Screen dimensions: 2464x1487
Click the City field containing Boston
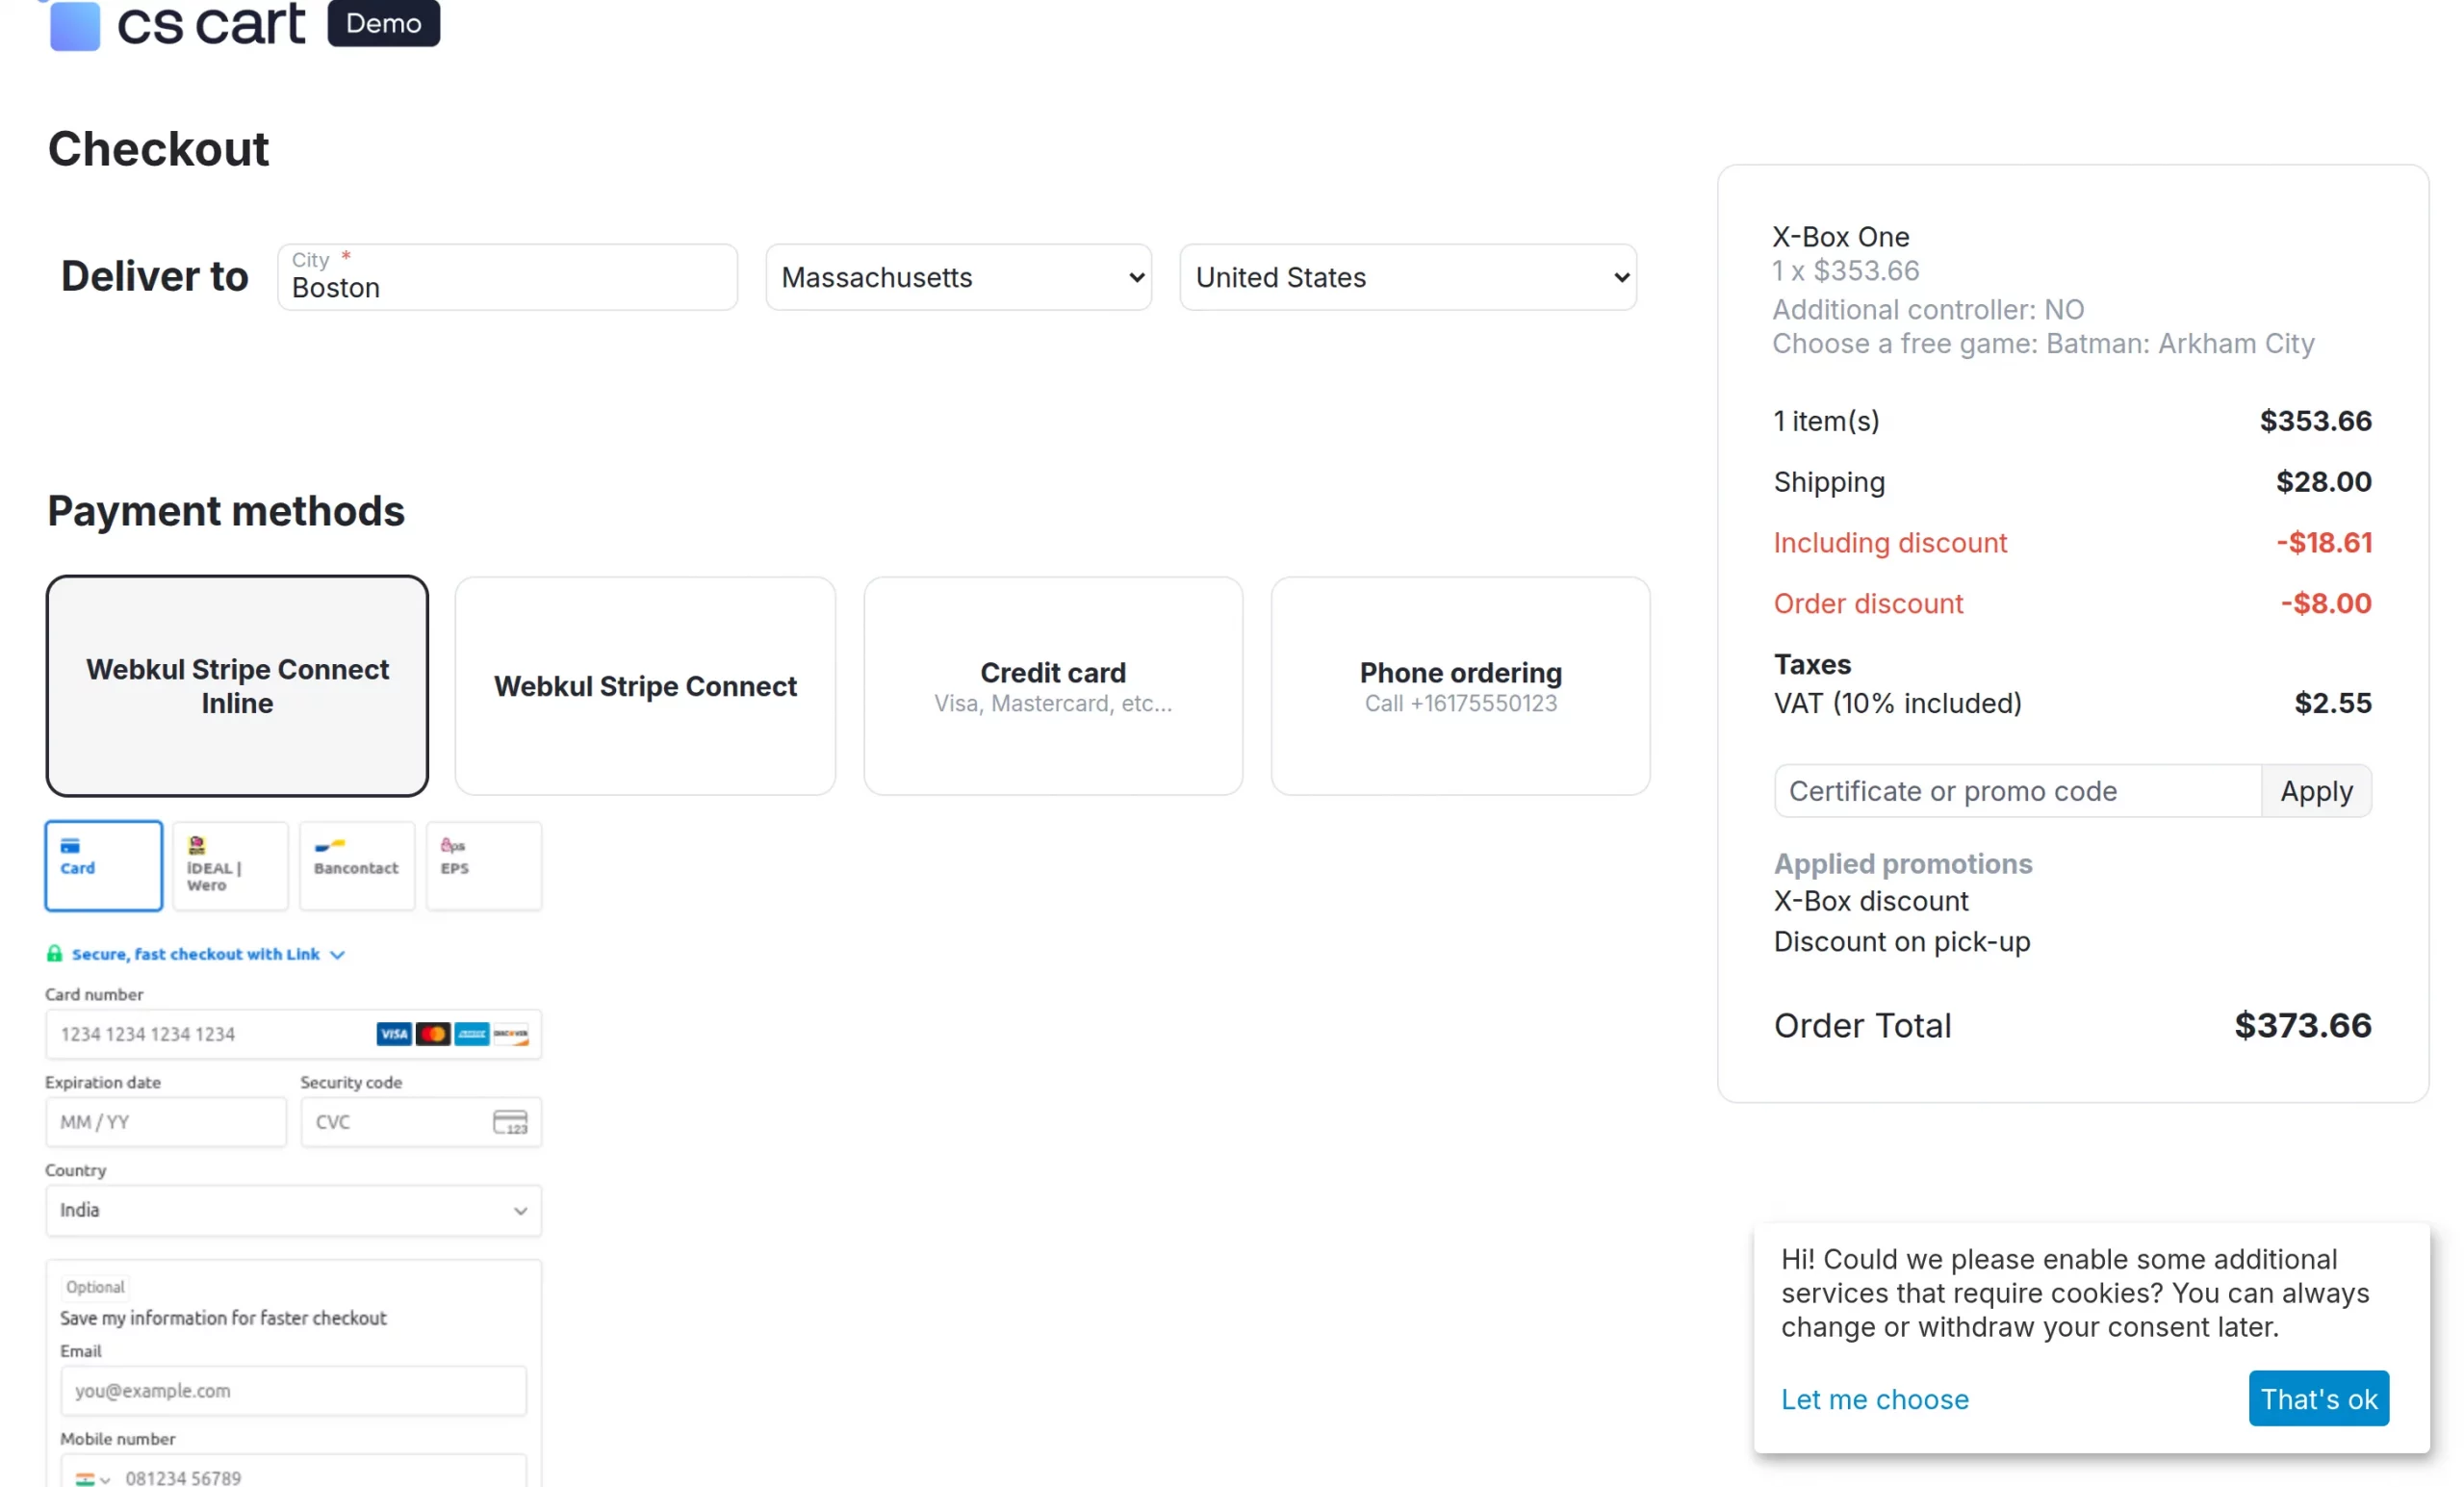[x=508, y=277]
